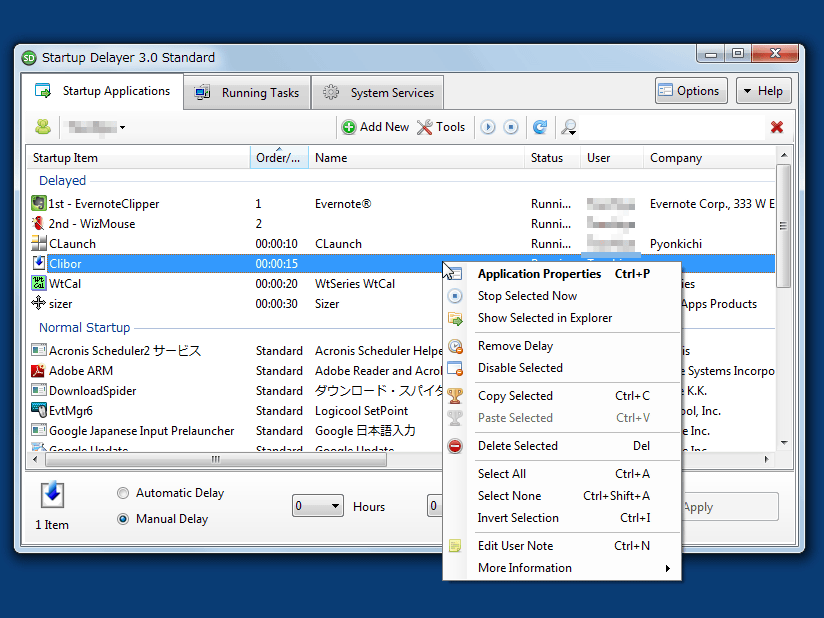Open the Options button
This screenshot has height=618, width=824.
point(691,91)
